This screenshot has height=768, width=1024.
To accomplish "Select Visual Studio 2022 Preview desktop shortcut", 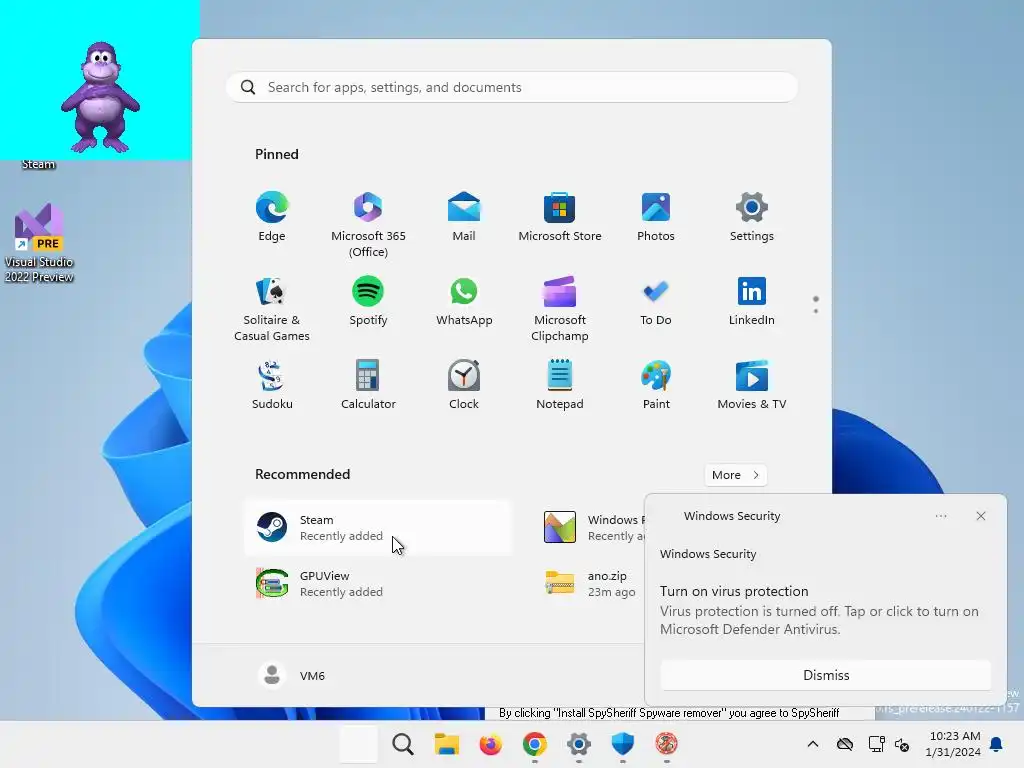I will click(39, 243).
